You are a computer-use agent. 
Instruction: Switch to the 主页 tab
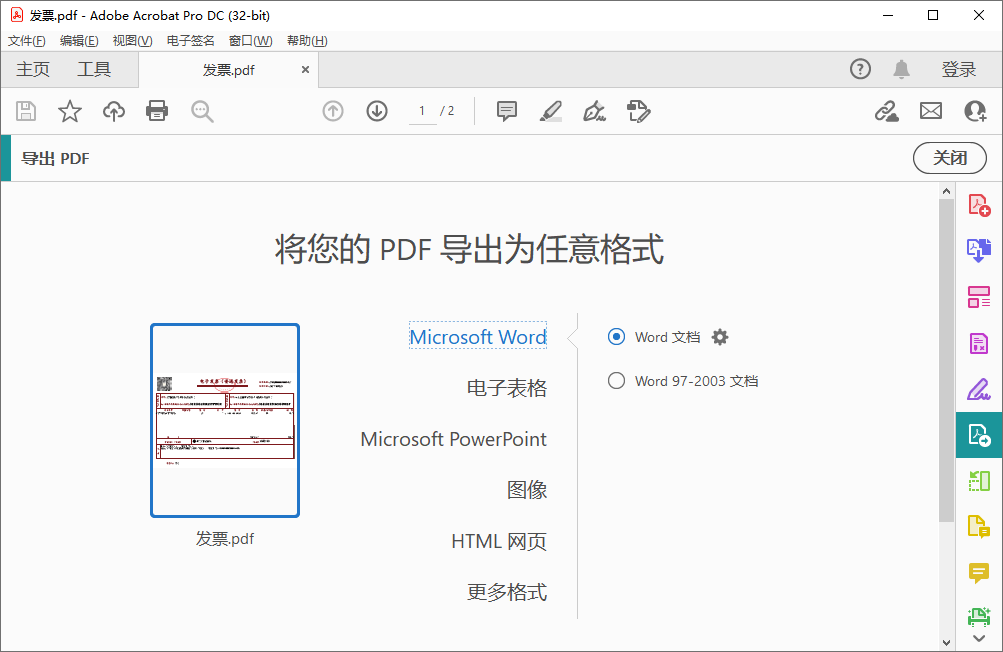[x=33, y=69]
